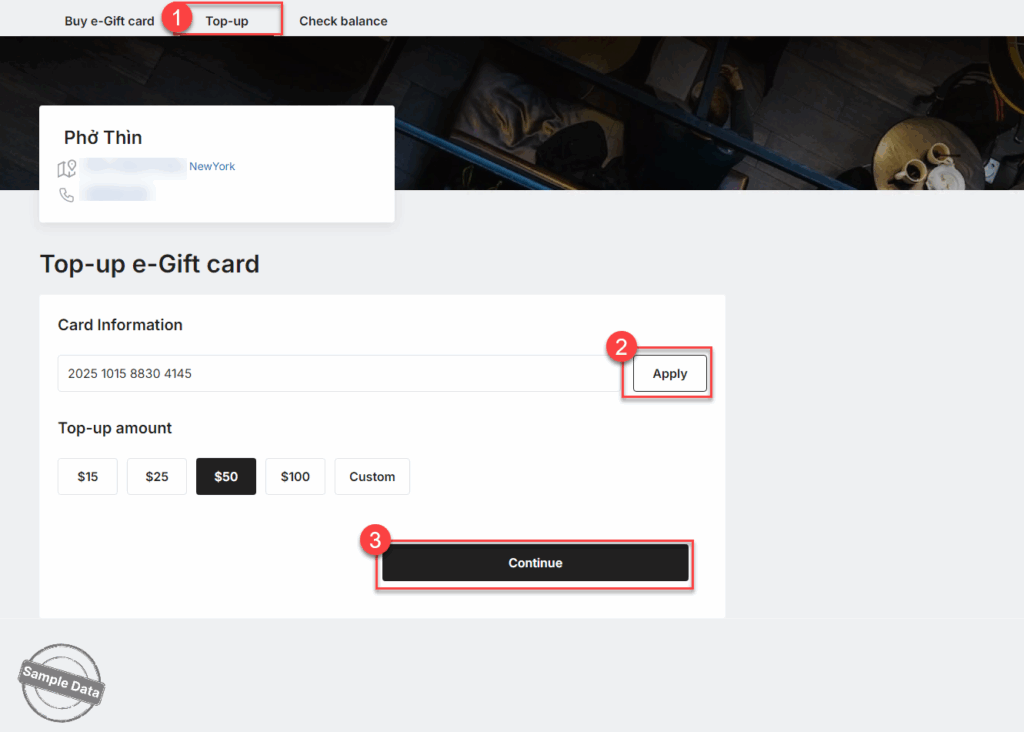The image size is (1024, 732).
Task: Choose the $50 top-up amount
Action: [226, 477]
